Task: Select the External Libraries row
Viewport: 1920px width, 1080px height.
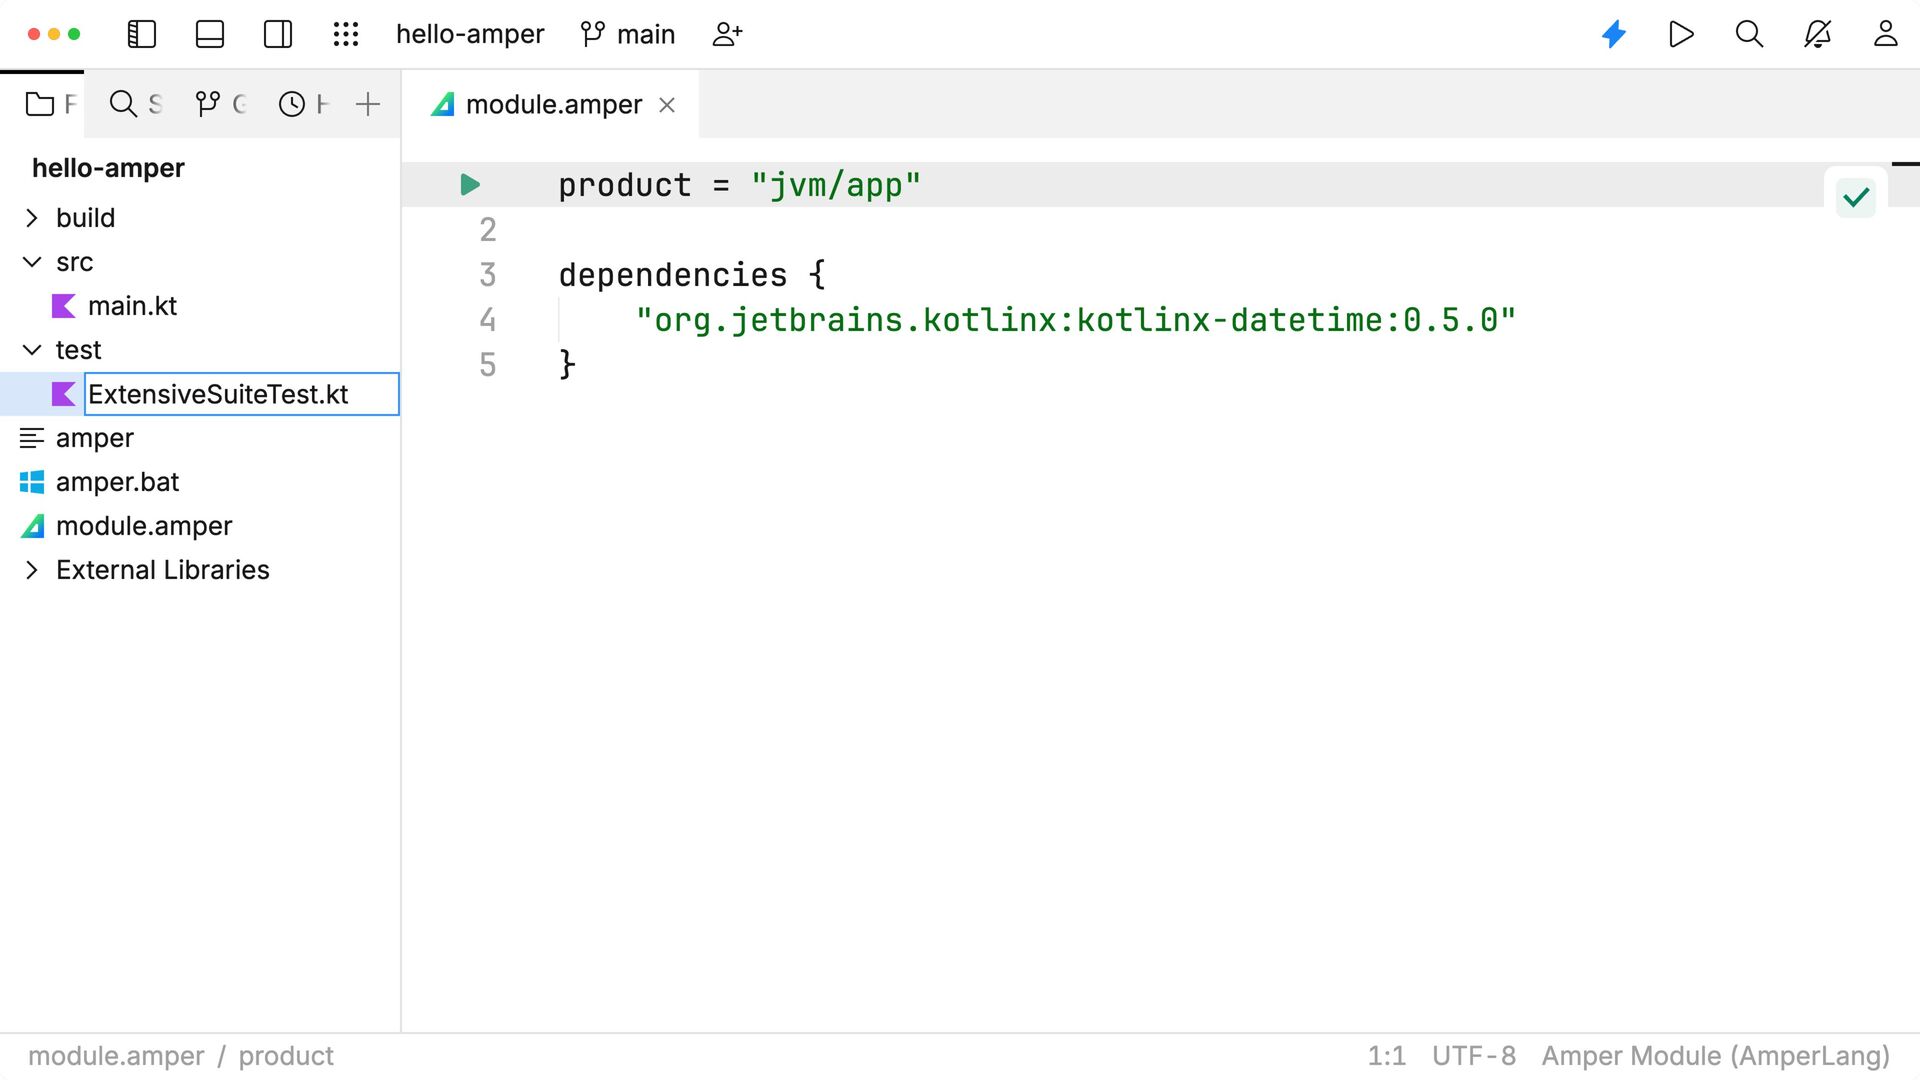Action: click(200, 570)
